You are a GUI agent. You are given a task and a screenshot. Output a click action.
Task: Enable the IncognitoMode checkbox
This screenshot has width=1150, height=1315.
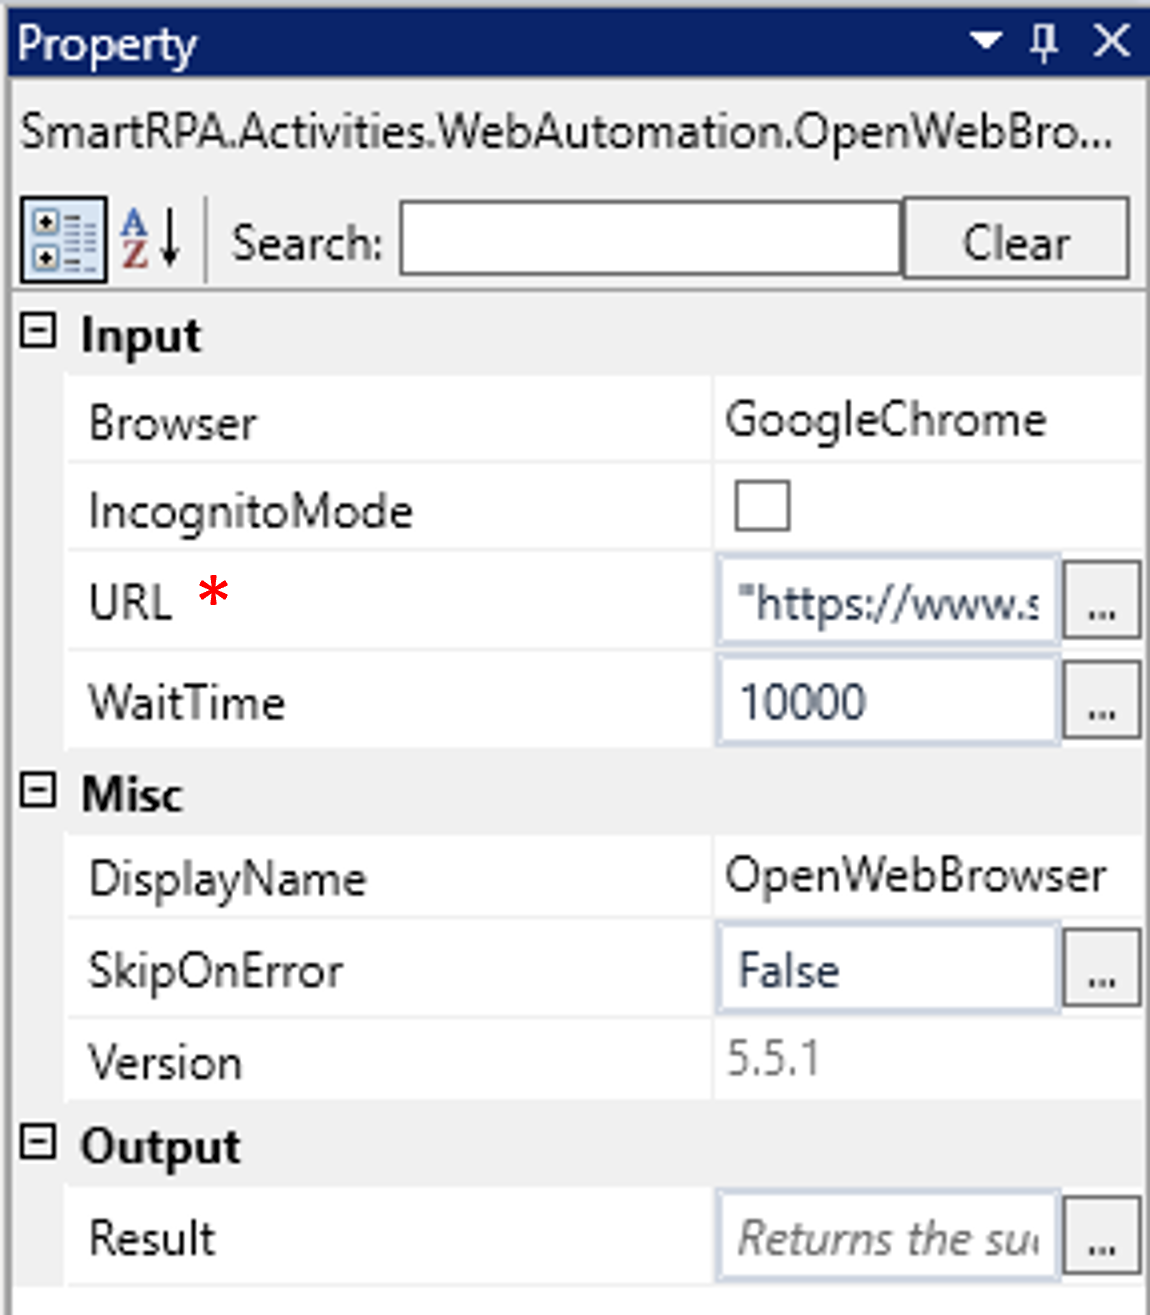click(x=762, y=506)
